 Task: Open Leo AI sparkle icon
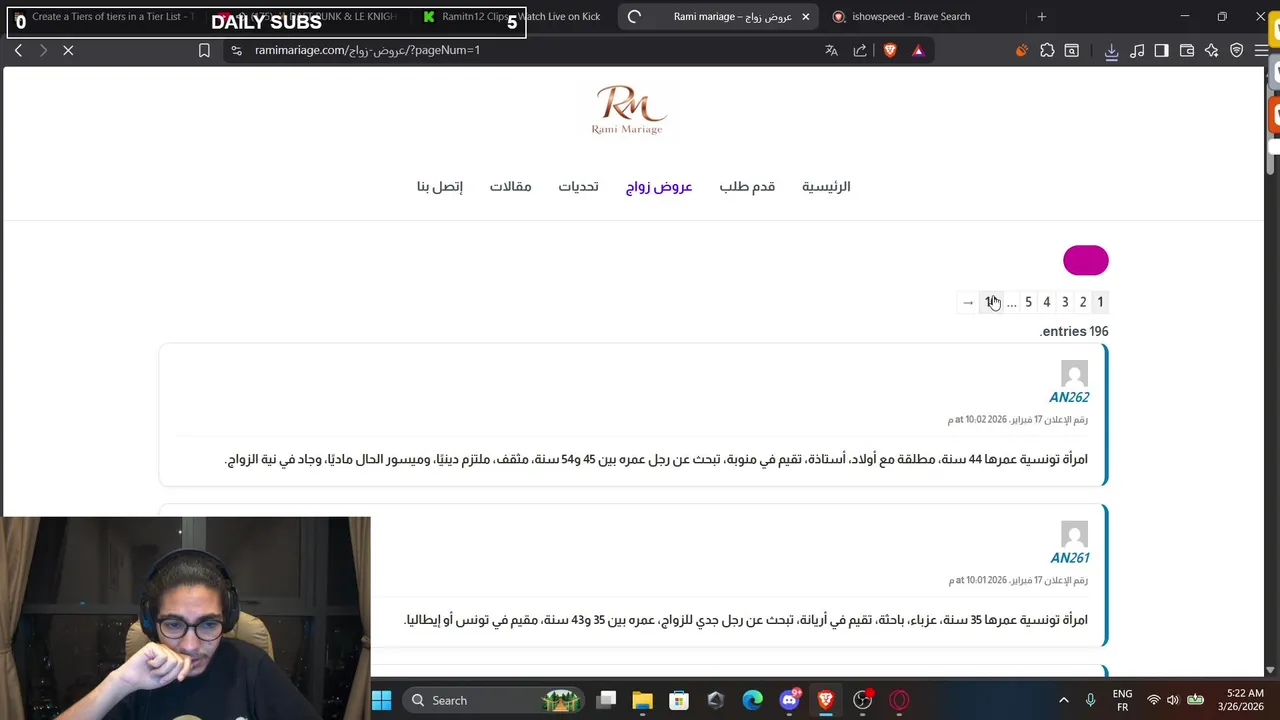point(1211,50)
